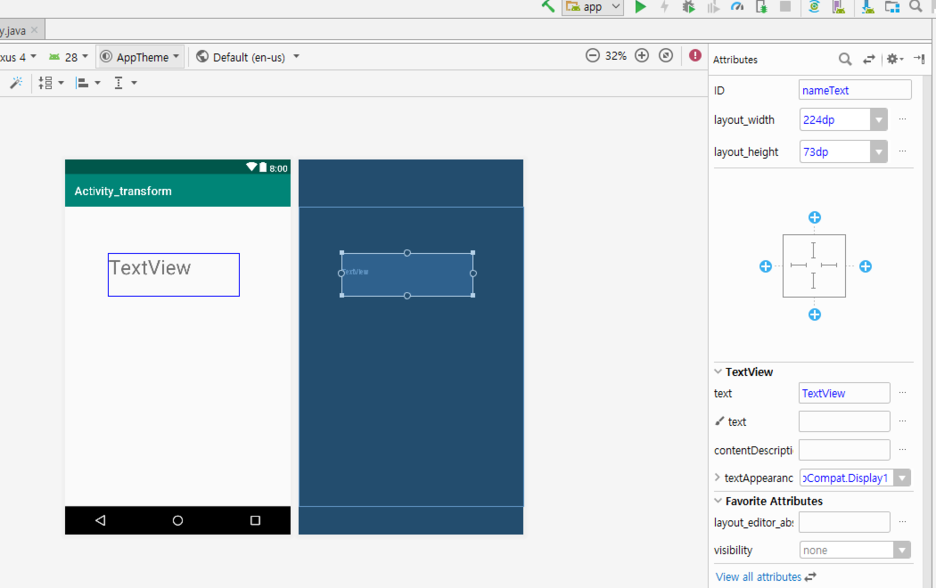Click the Run with Coverage icon
Image resolution: width=936 pixels, height=588 pixels.
(x=713, y=7)
